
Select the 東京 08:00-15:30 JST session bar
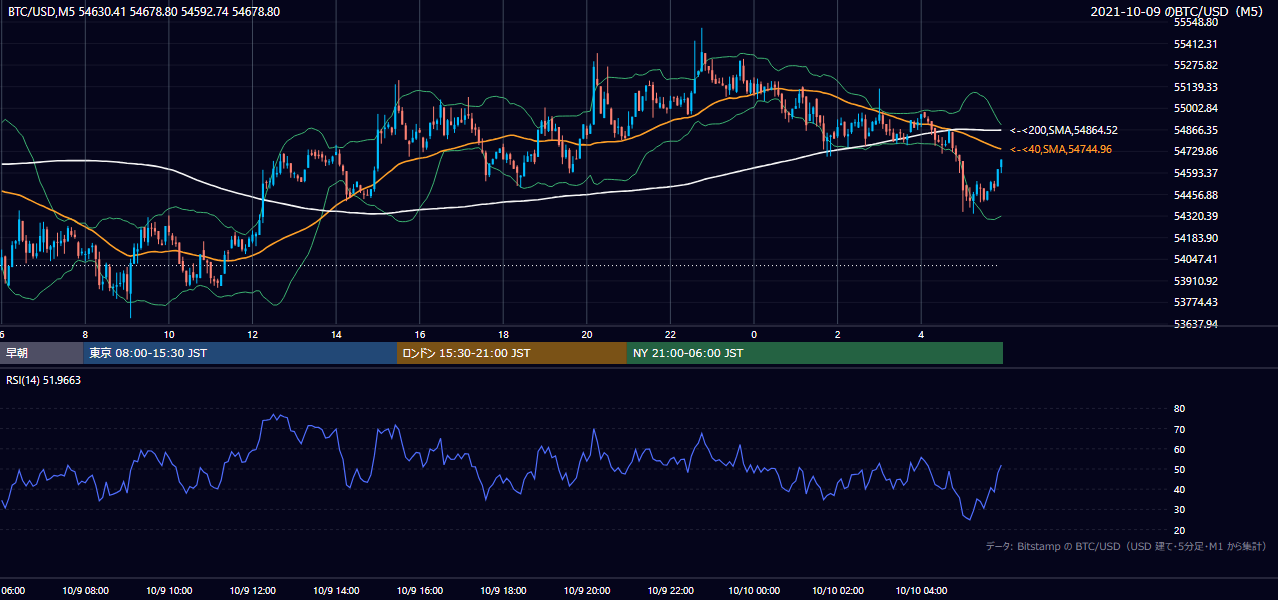click(x=240, y=353)
